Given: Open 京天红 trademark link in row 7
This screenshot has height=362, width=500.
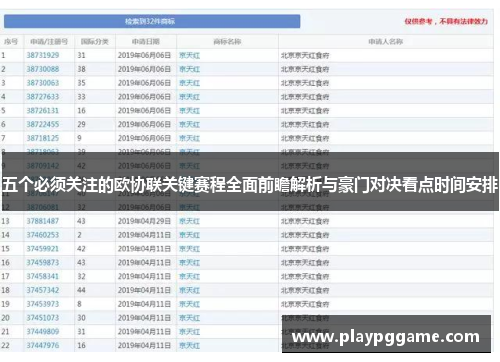Looking at the screenshot, I should (x=189, y=139).
